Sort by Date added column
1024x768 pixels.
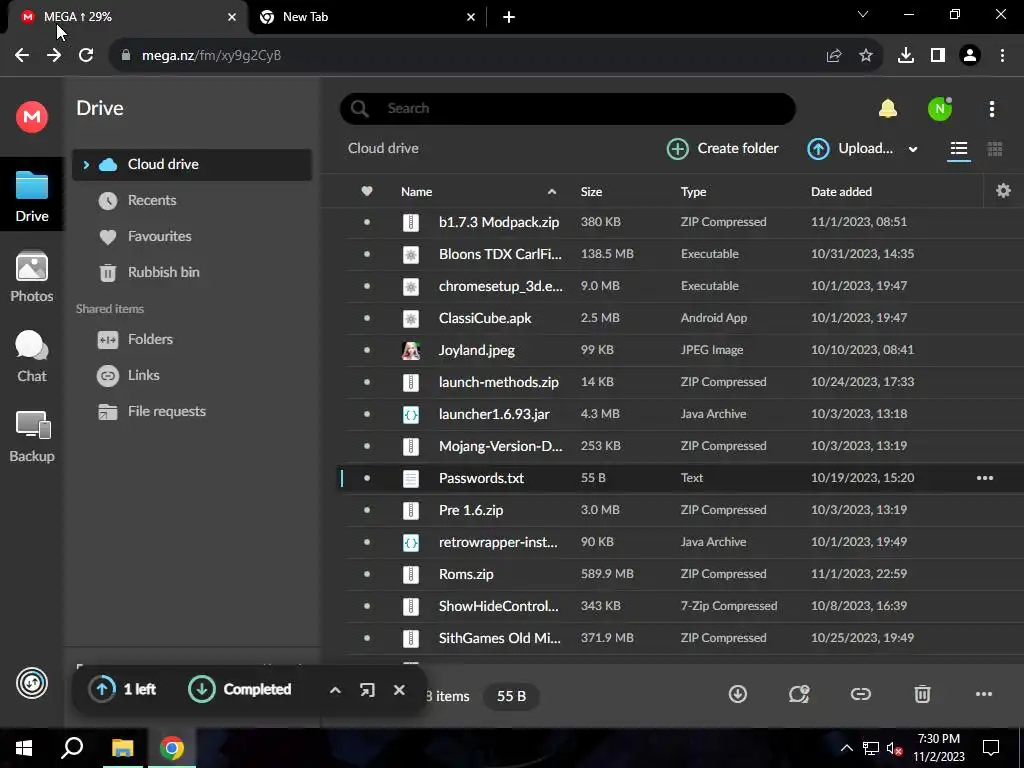841,191
